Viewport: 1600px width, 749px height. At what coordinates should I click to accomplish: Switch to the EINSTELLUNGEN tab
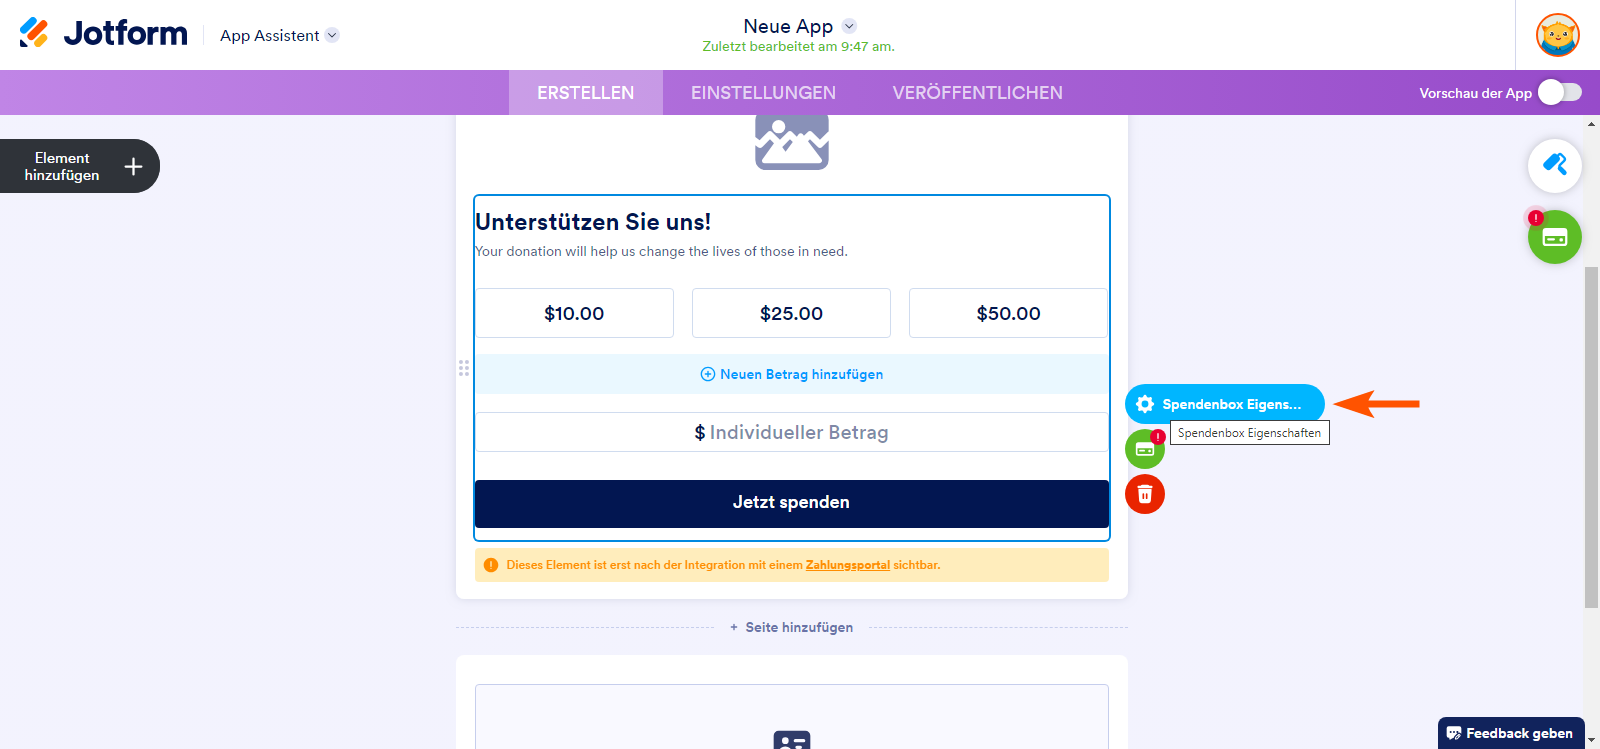(x=763, y=93)
